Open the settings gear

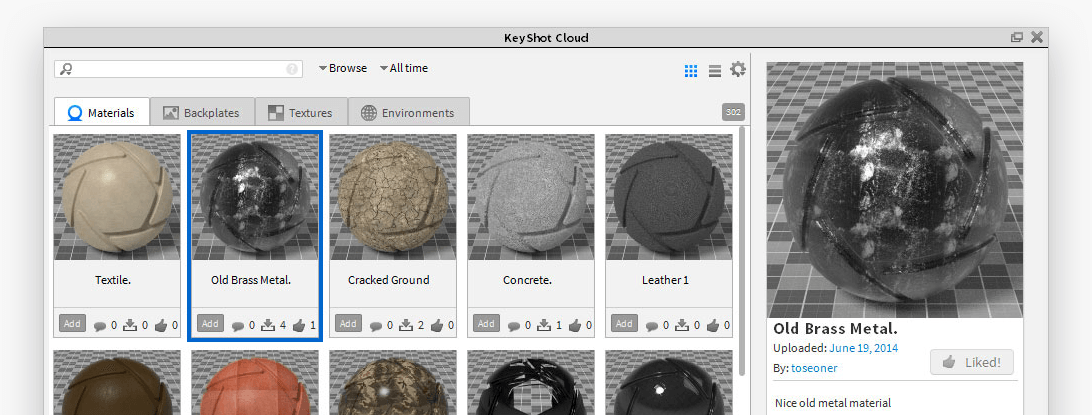[738, 69]
